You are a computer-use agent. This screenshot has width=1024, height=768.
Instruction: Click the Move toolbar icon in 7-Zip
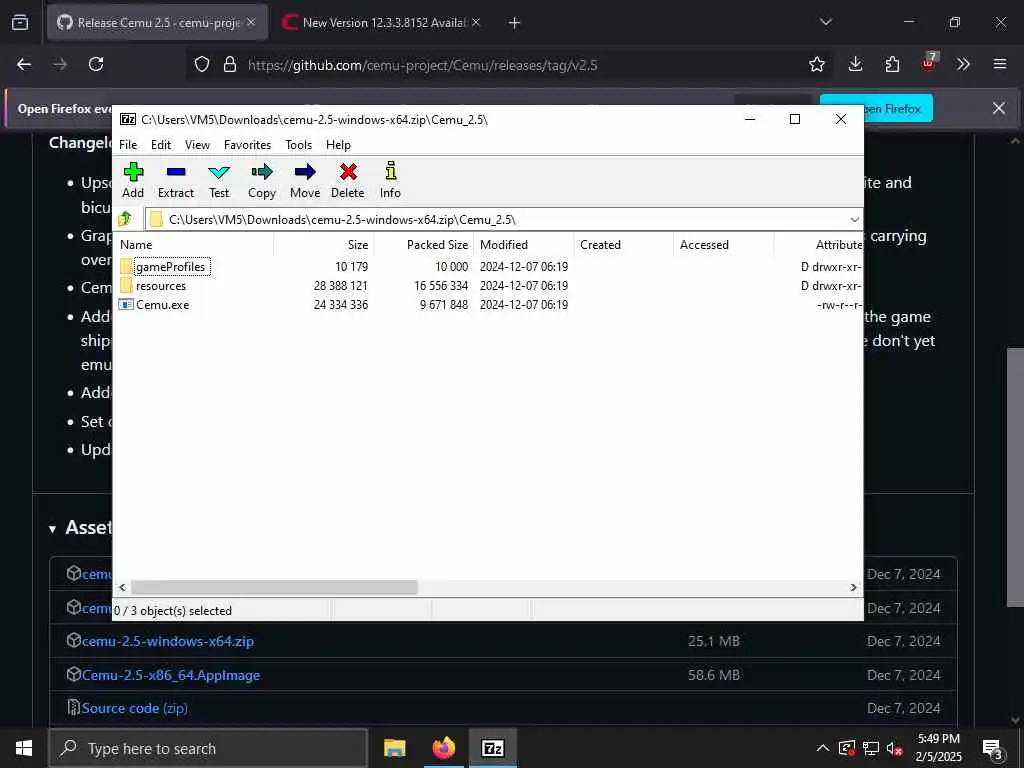305,180
